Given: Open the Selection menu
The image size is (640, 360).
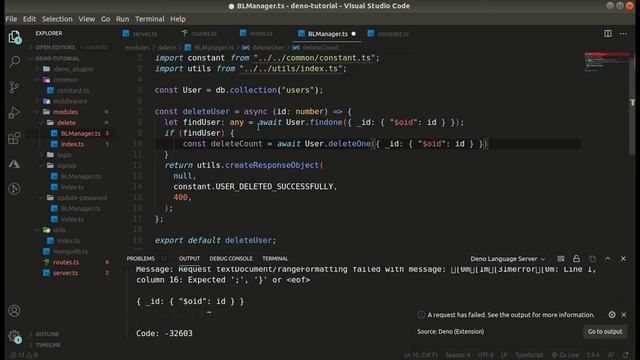Looking at the screenshot, I should pos(57,19).
